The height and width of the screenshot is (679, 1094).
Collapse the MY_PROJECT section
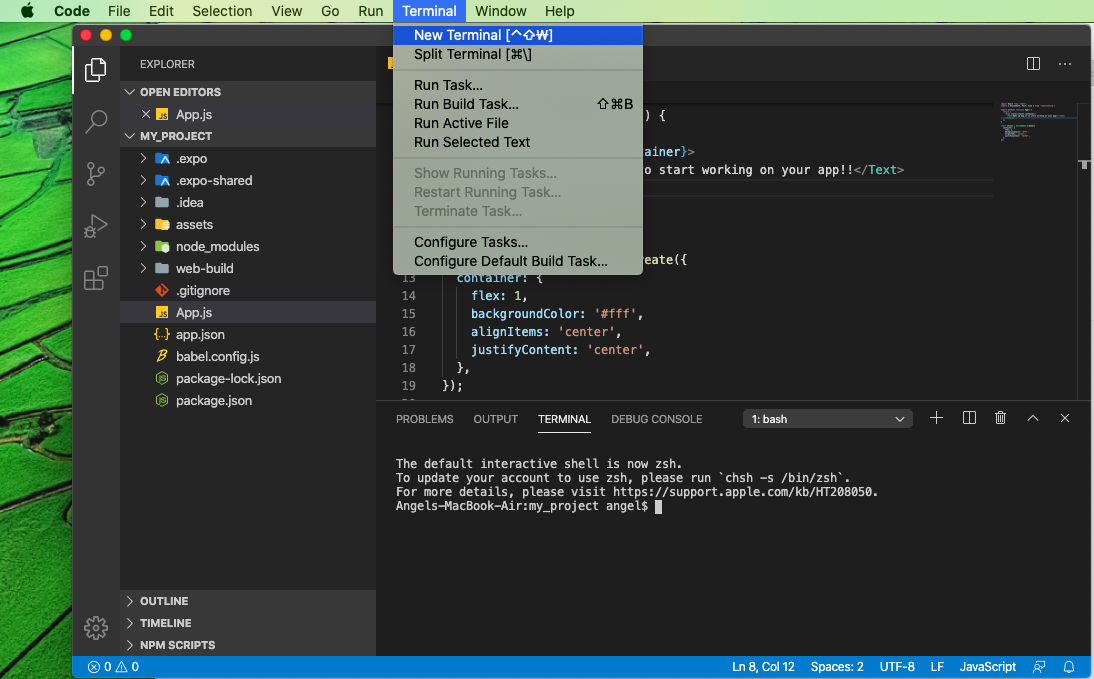[248, 136]
